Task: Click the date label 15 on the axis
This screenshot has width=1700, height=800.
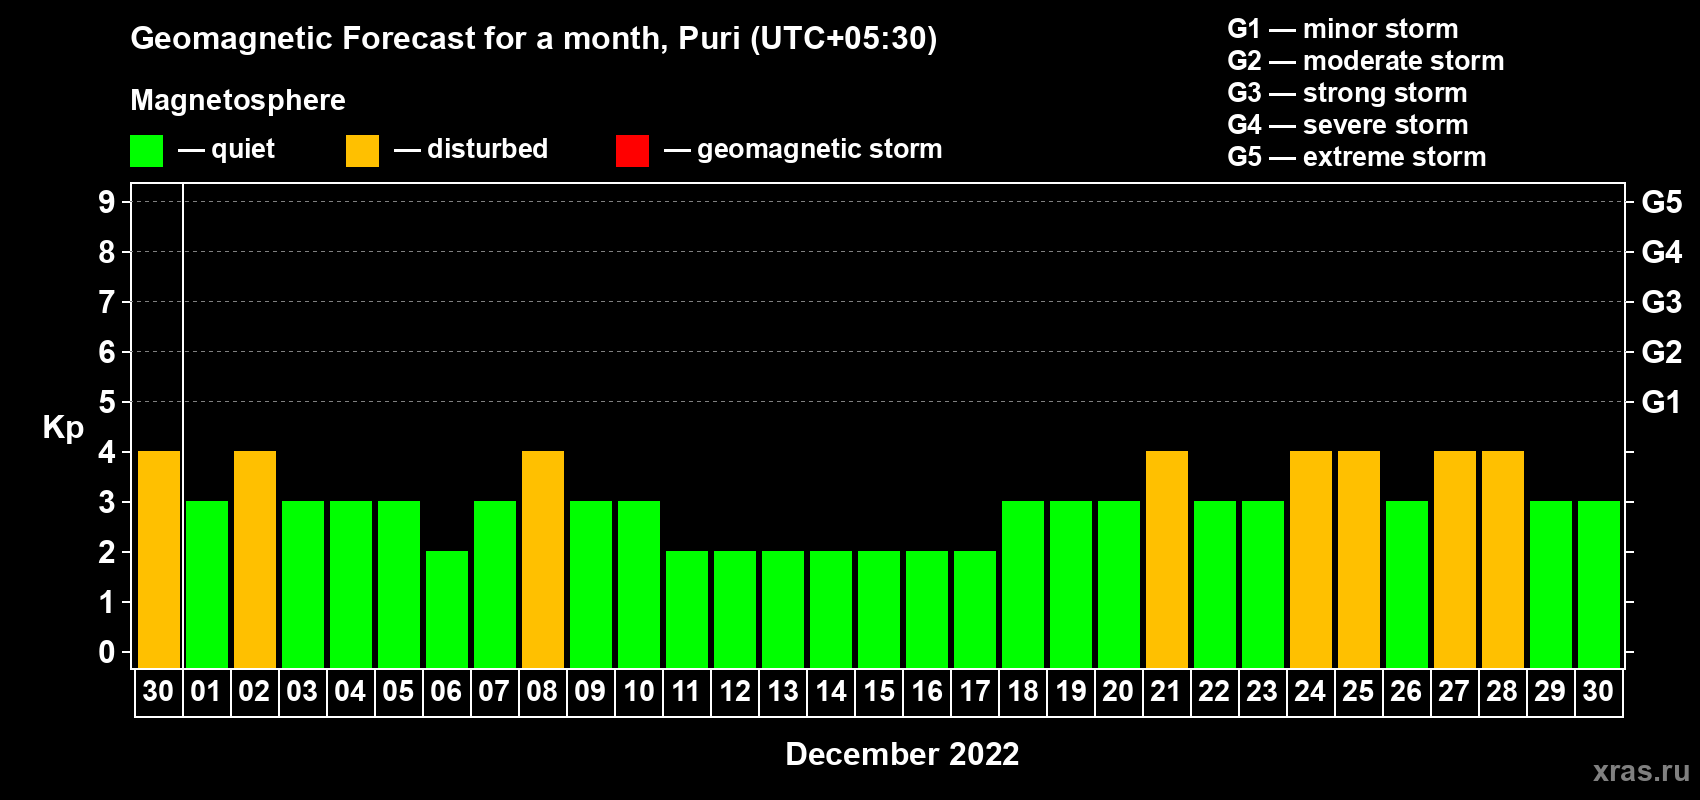Action: point(879,691)
